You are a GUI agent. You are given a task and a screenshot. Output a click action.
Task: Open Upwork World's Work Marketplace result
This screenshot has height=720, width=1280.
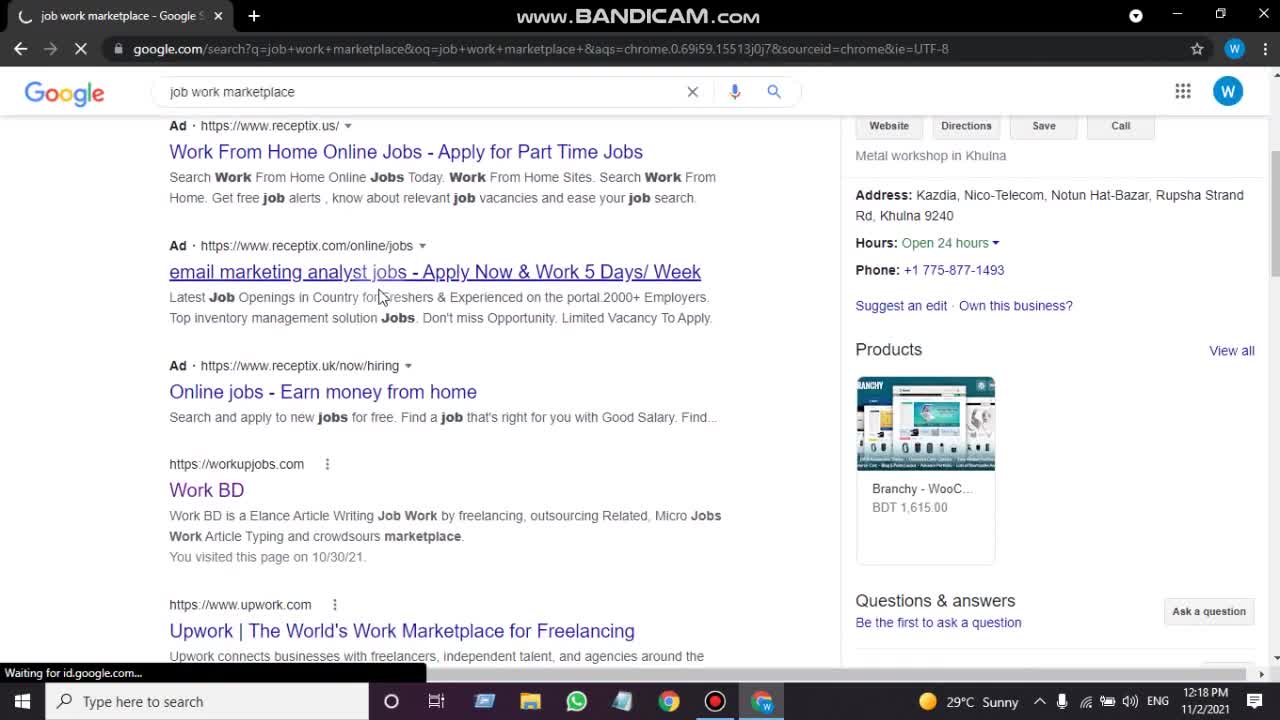(402, 631)
